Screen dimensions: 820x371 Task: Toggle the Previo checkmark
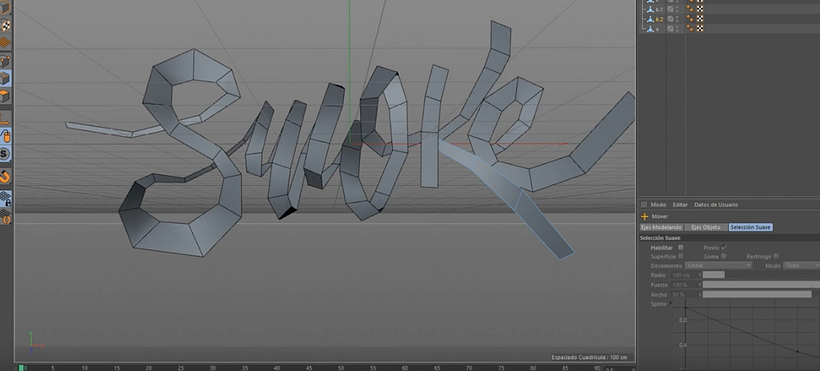(724, 248)
